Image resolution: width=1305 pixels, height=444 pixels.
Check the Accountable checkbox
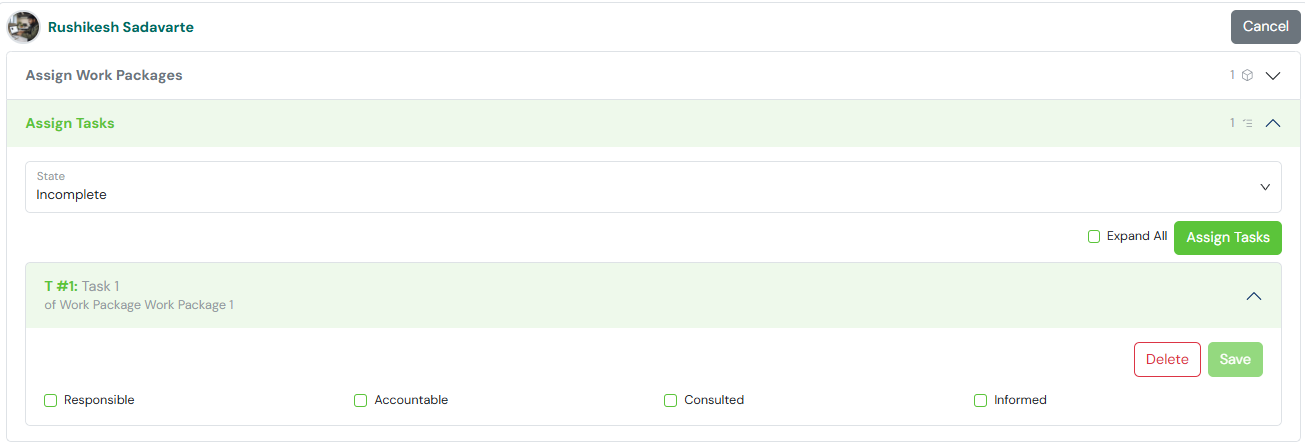coord(361,400)
